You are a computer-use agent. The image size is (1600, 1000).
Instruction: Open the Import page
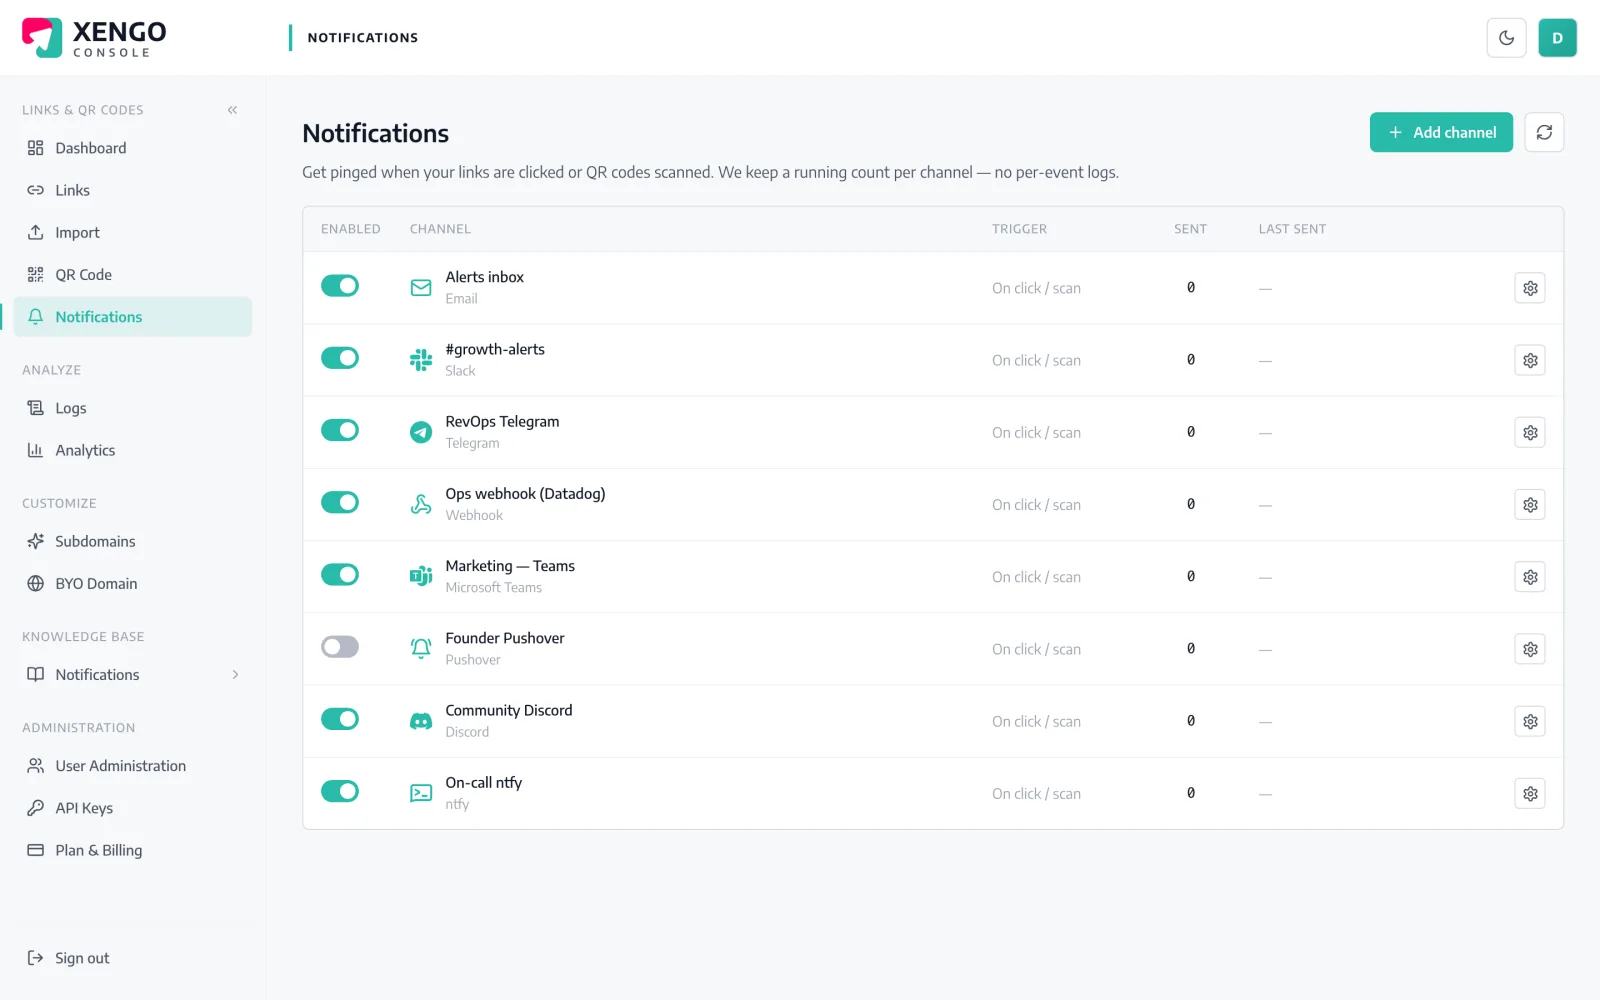(133, 232)
